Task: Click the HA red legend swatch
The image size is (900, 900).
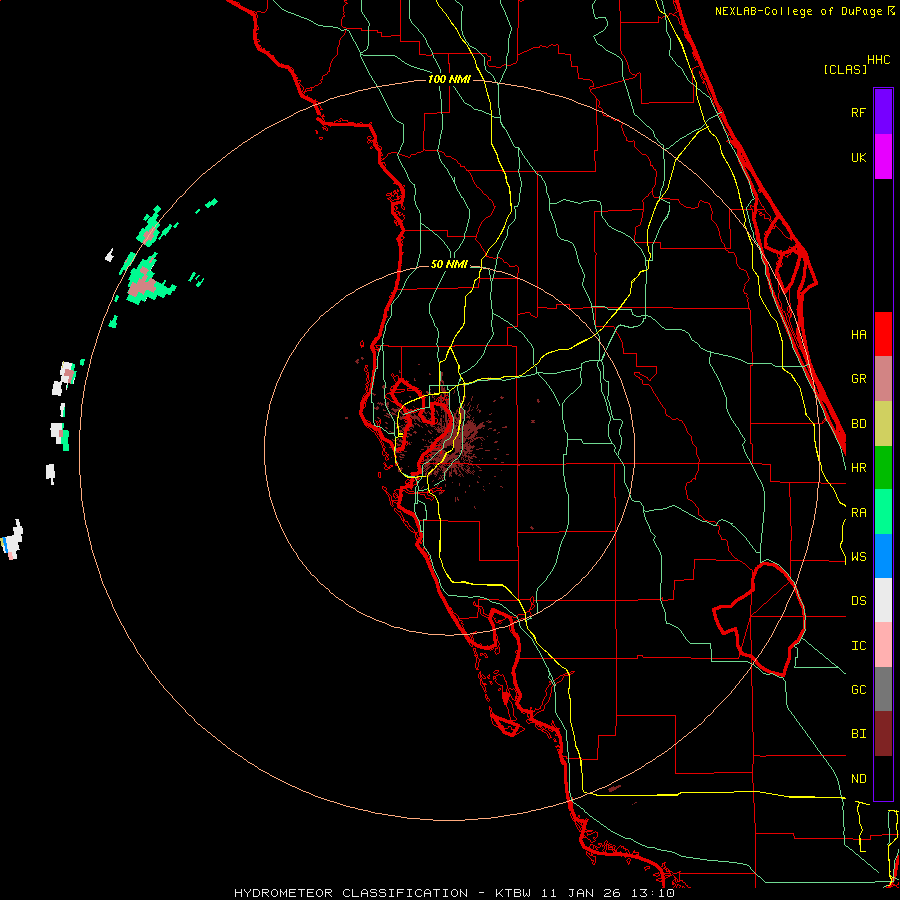Action: (x=883, y=334)
